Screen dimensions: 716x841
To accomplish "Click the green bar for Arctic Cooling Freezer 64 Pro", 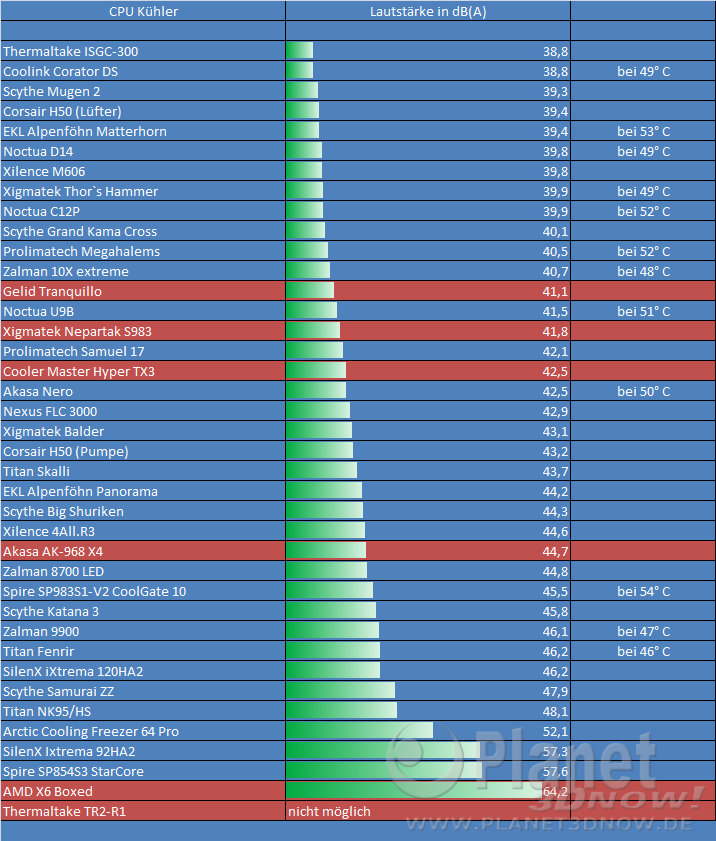I will tap(359, 731).
